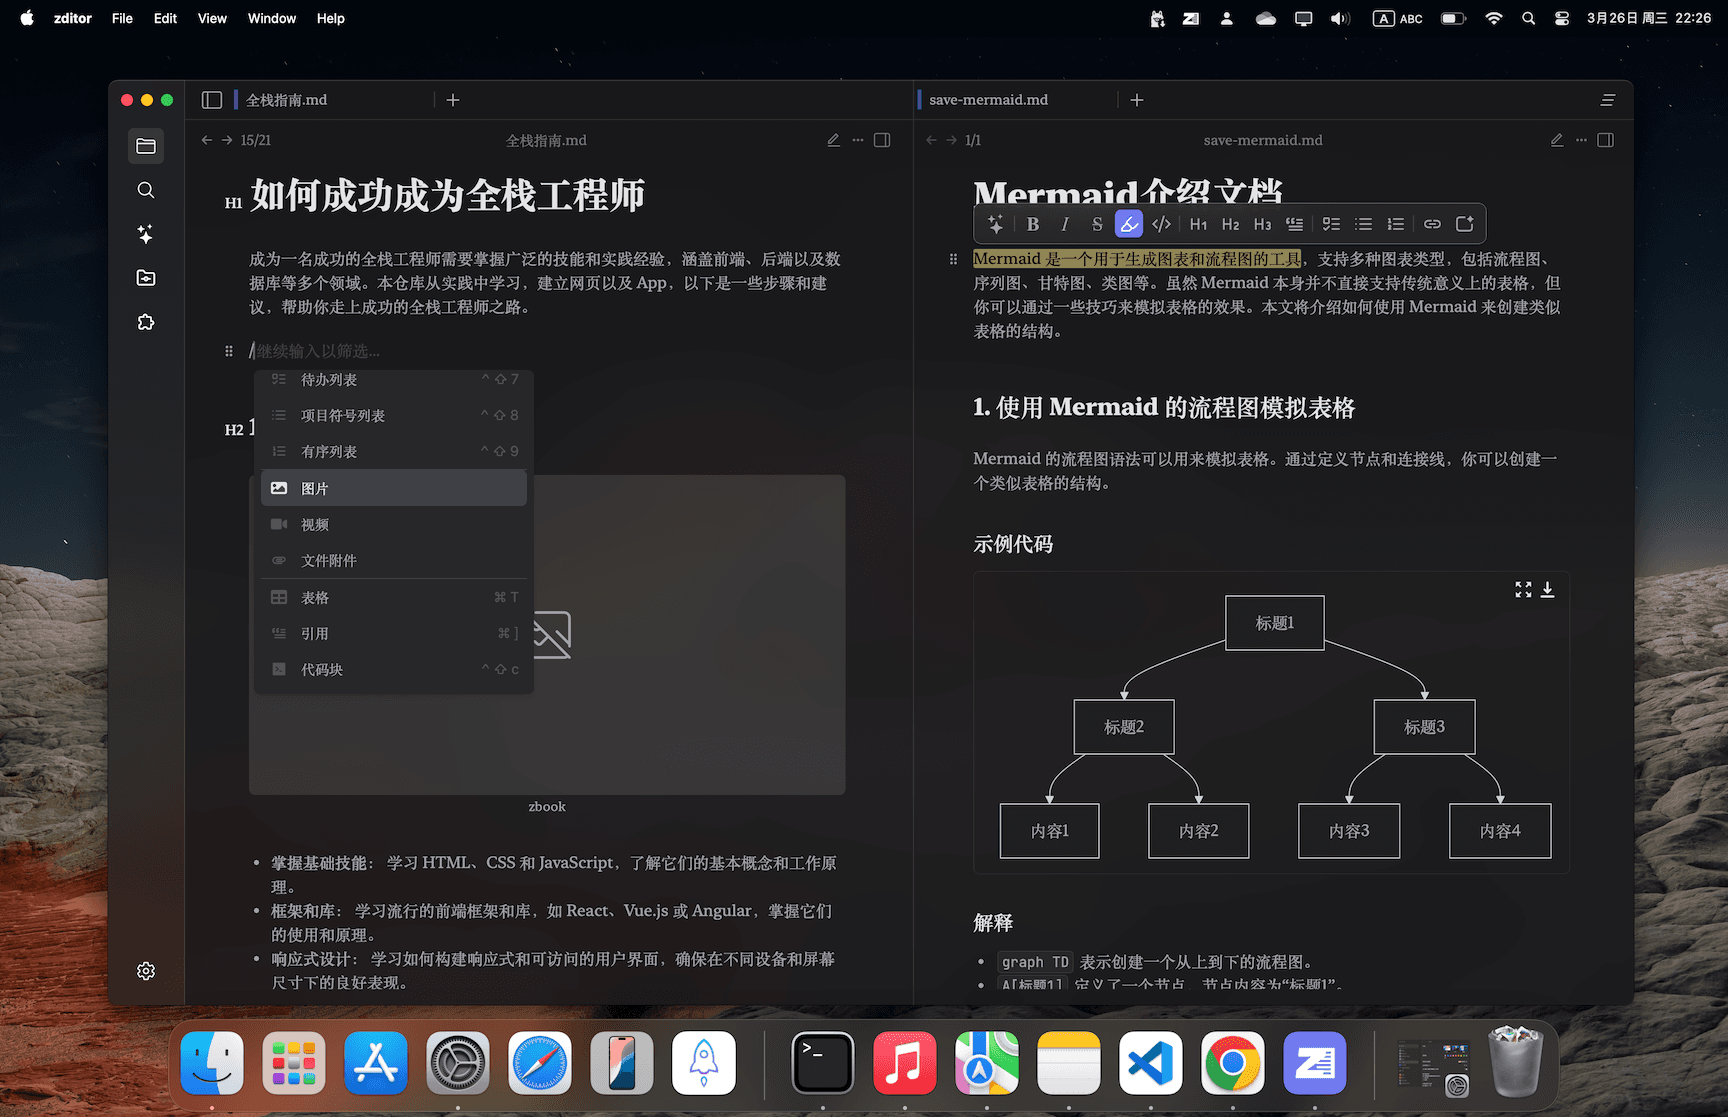Convert block to bullet list via toolbar
The image size is (1728, 1117).
point(1363,224)
